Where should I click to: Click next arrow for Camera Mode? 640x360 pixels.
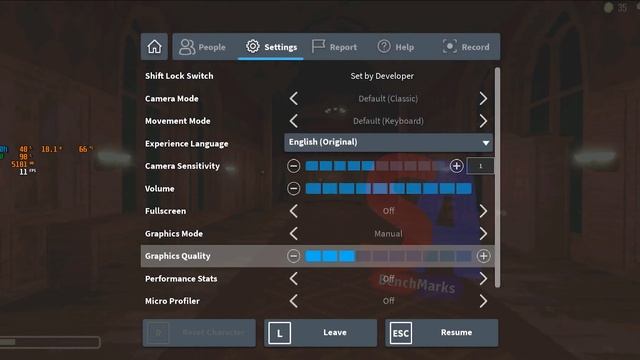click(483, 98)
